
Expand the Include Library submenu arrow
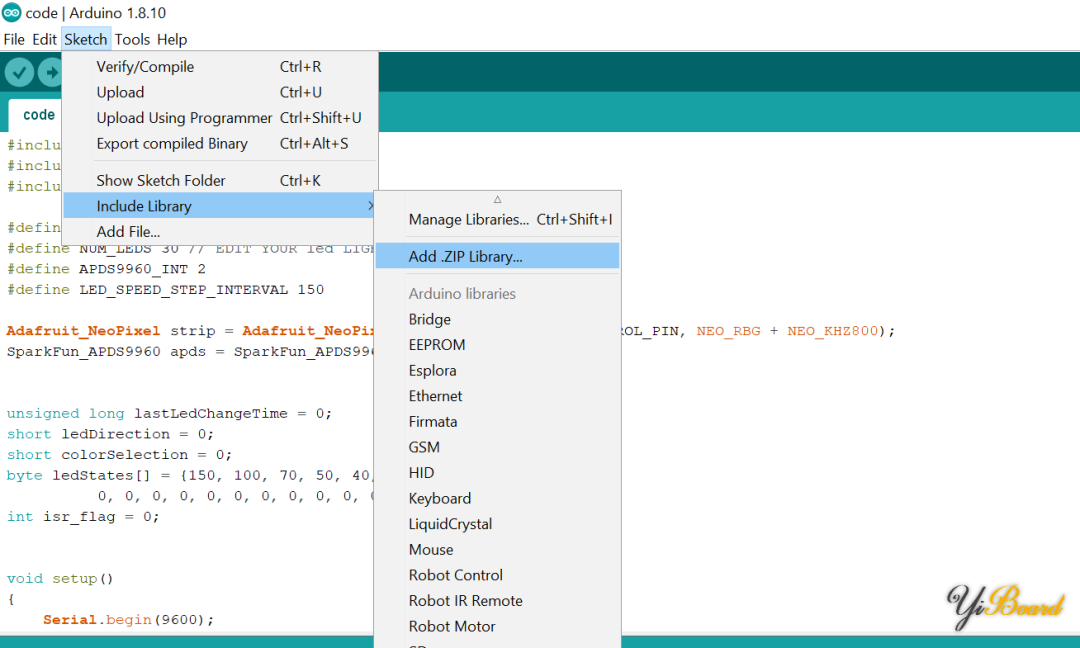coord(371,206)
